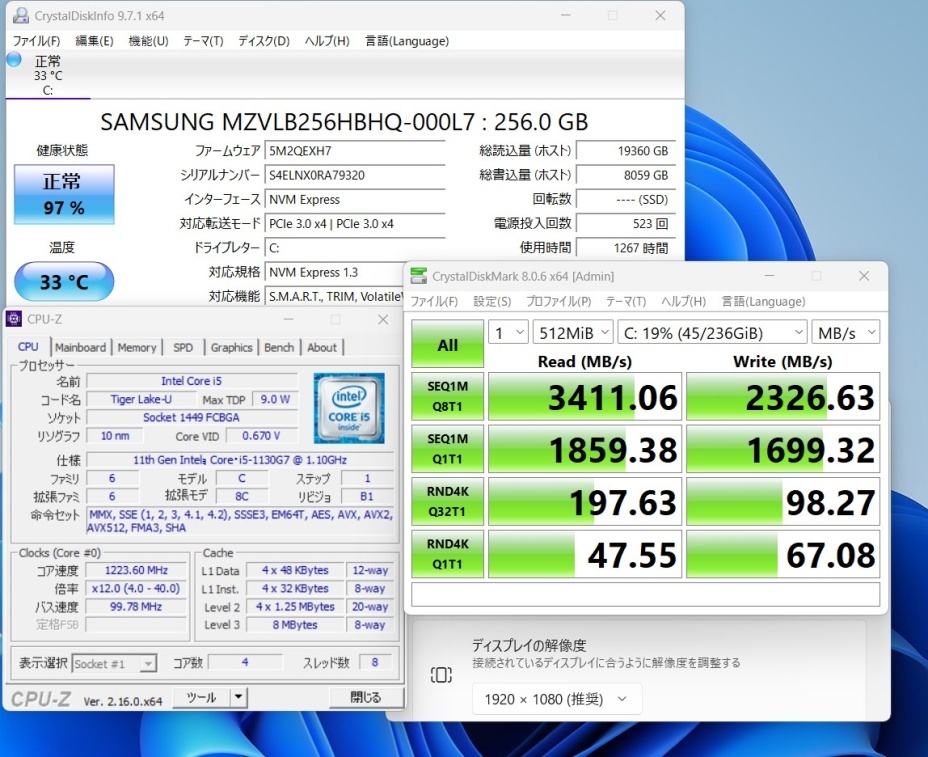Click the CrystalDiskInfo app icon in title bar
The image size is (928, 757).
click(x=21, y=15)
